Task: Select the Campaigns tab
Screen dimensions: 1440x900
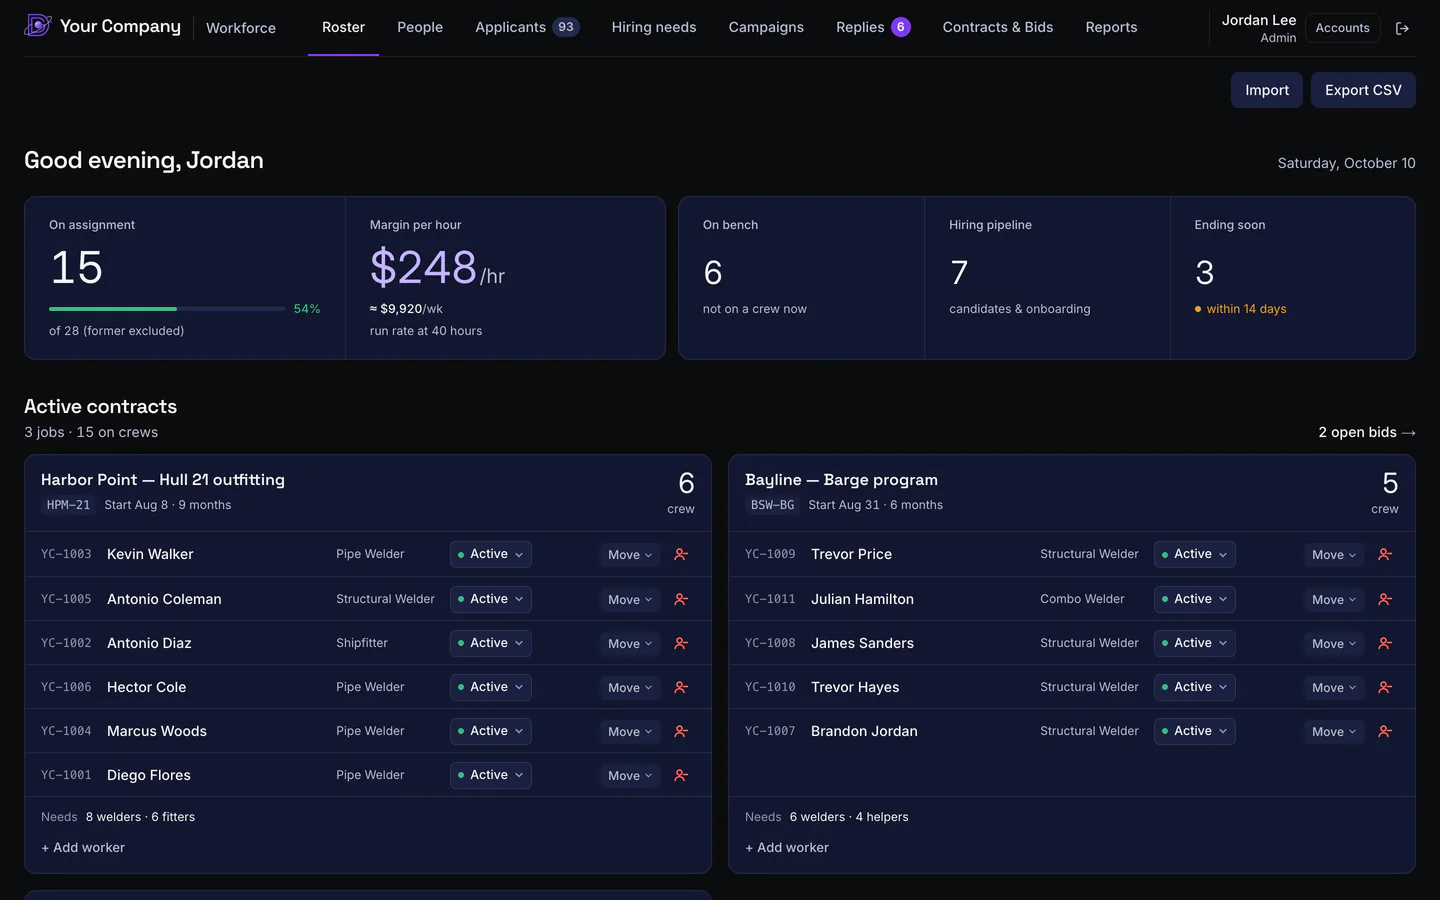Action: [766, 27]
